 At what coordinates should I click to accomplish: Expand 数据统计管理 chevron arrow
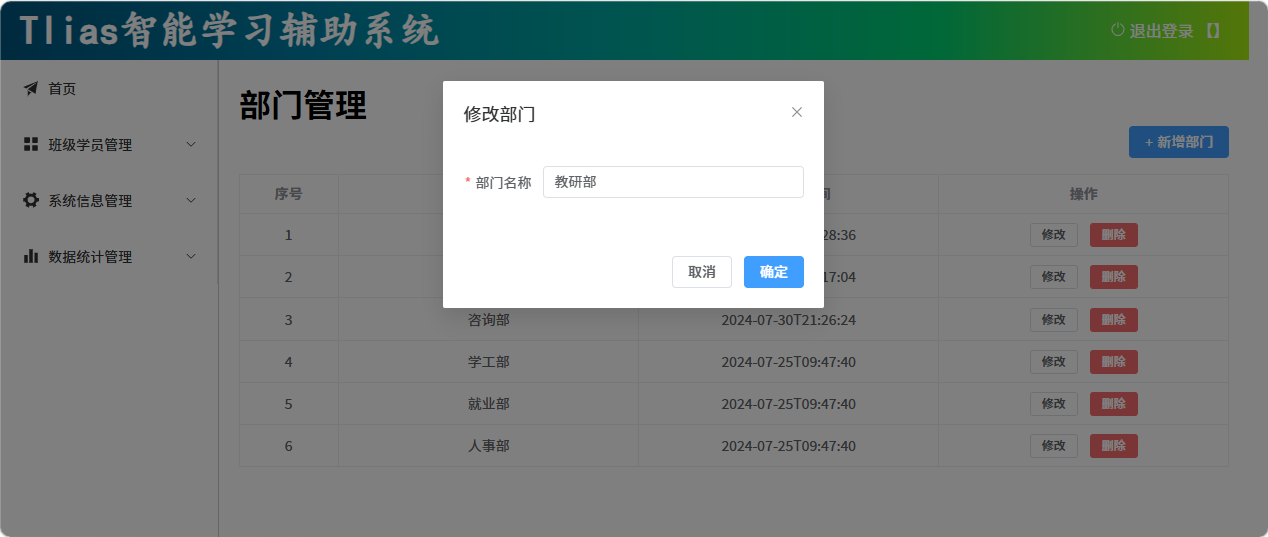(192, 257)
